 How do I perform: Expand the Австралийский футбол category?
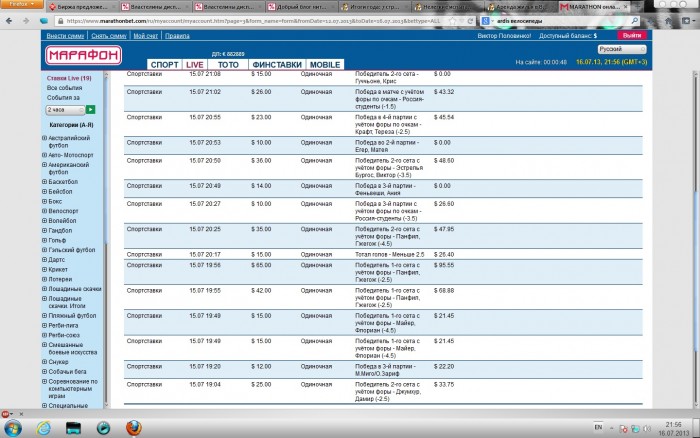coord(44,138)
